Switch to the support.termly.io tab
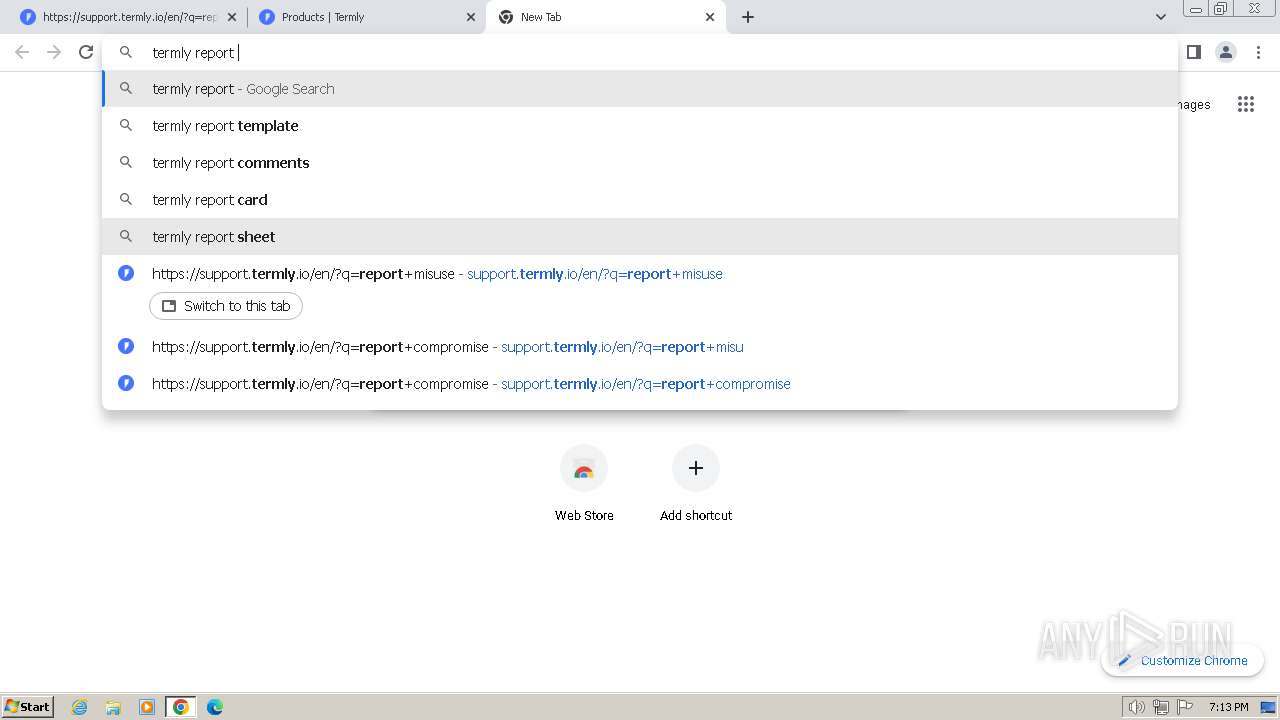1280x720 pixels. (129, 17)
